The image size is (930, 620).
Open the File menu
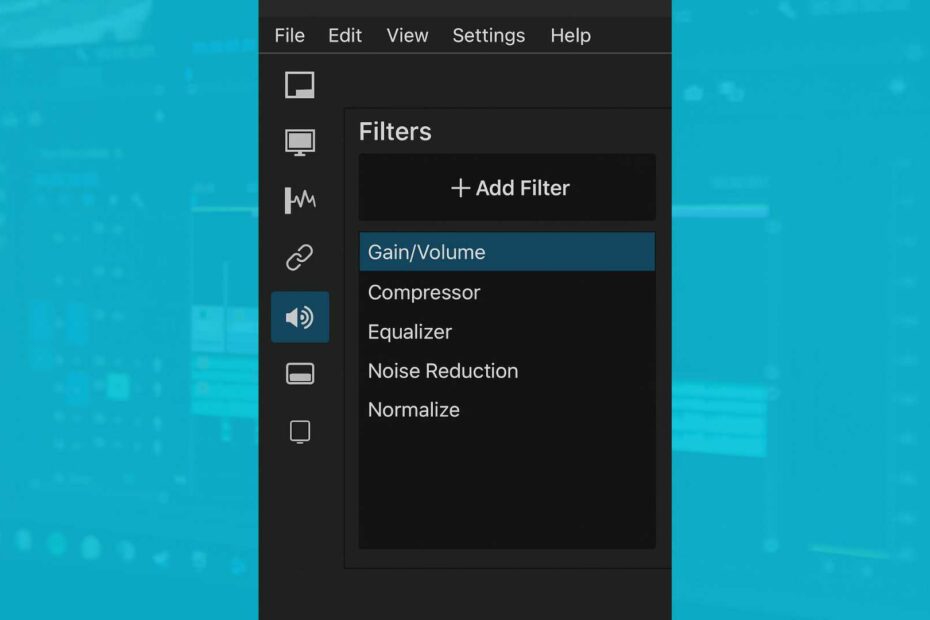[289, 36]
